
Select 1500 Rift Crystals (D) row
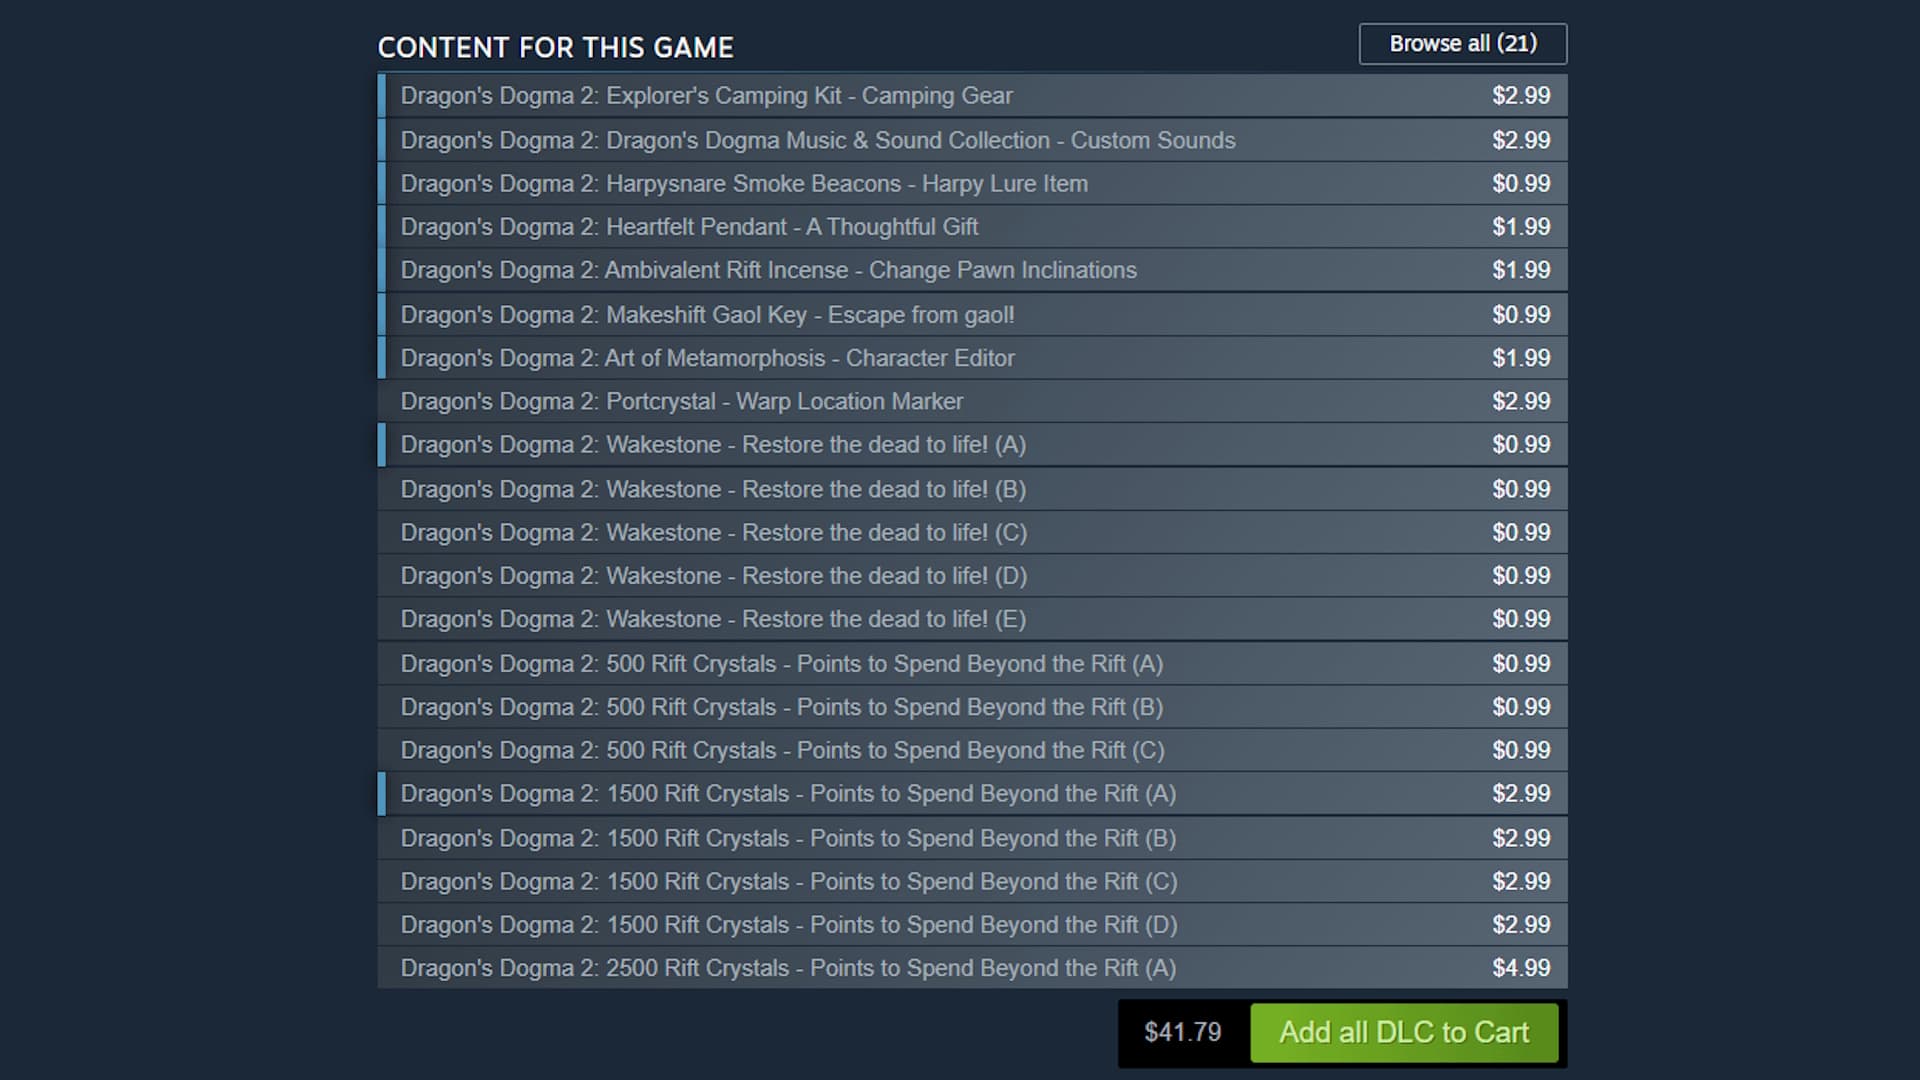[x=788, y=925]
